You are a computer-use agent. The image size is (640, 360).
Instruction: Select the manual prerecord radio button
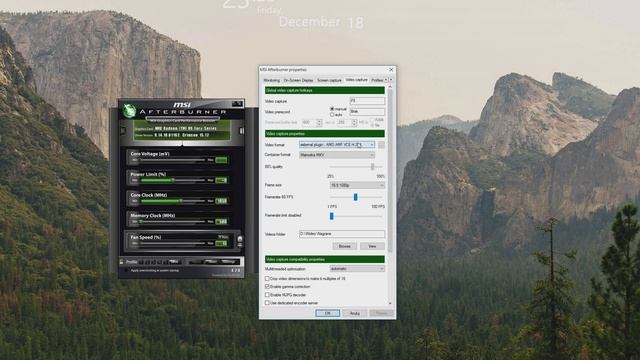point(332,109)
